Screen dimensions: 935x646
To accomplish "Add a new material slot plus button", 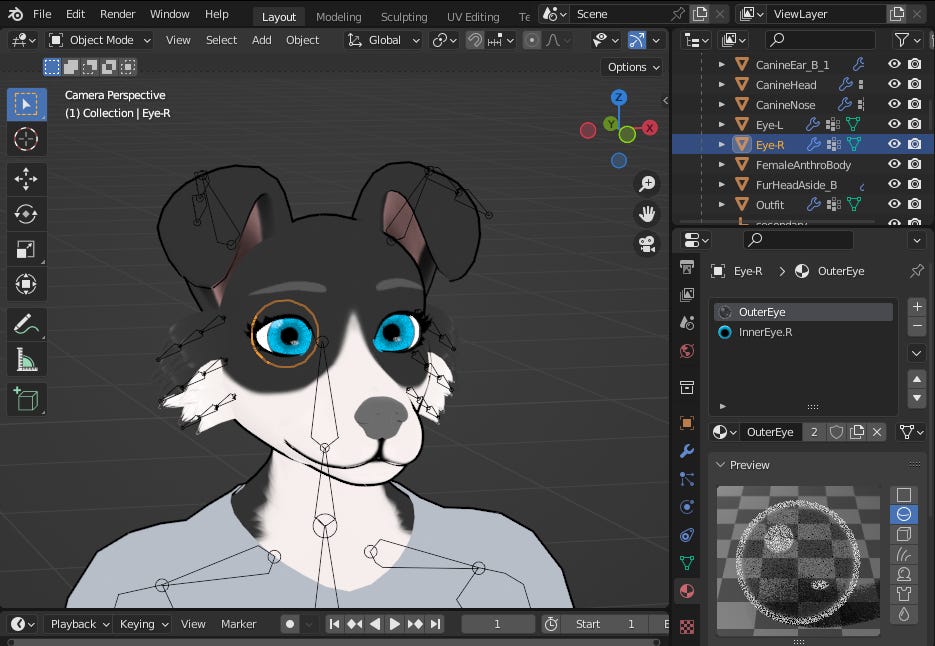I will [917, 307].
